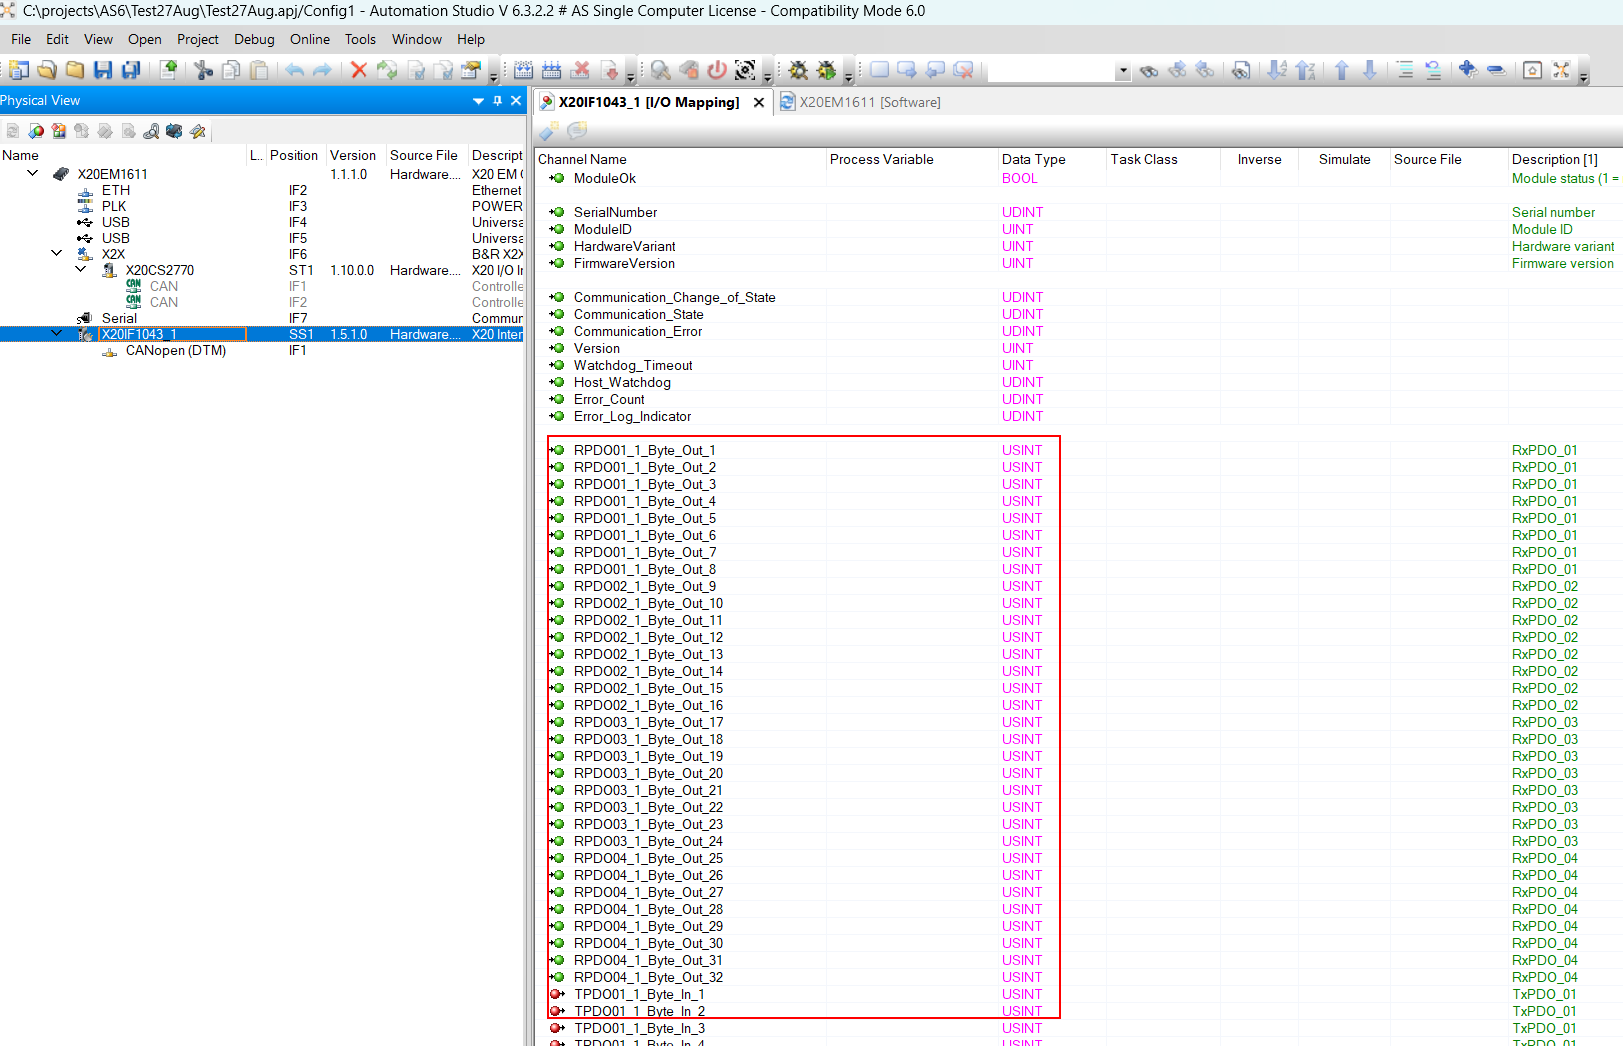Select the Communication_Error channel
The width and height of the screenshot is (1623, 1046).
click(638, 331)
